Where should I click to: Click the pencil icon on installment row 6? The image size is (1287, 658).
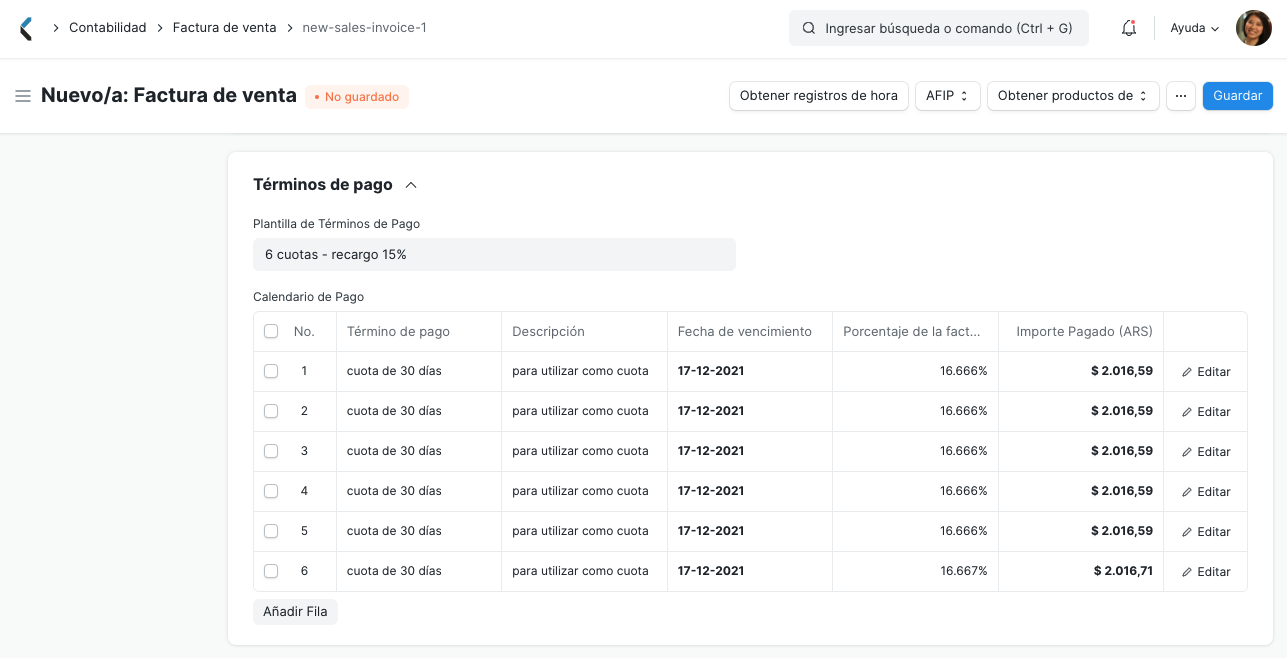[x=1205, y=571]
